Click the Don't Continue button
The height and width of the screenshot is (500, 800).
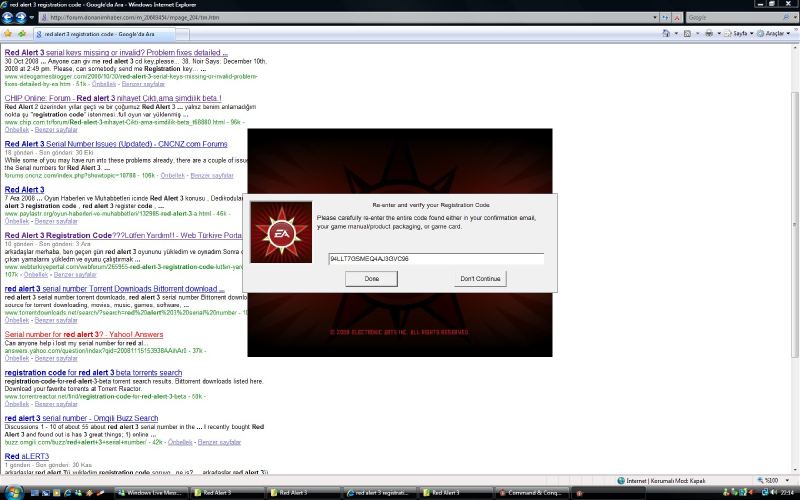(x=480, y=279)
